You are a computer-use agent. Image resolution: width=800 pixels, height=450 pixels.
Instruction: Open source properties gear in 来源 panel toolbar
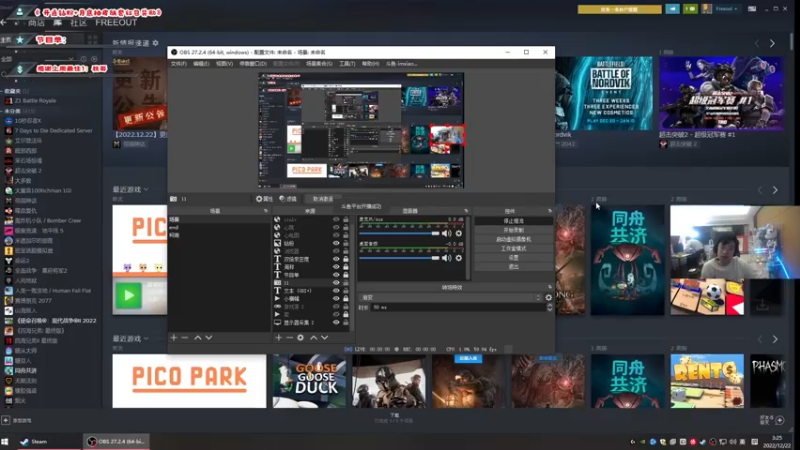[301, 337]
